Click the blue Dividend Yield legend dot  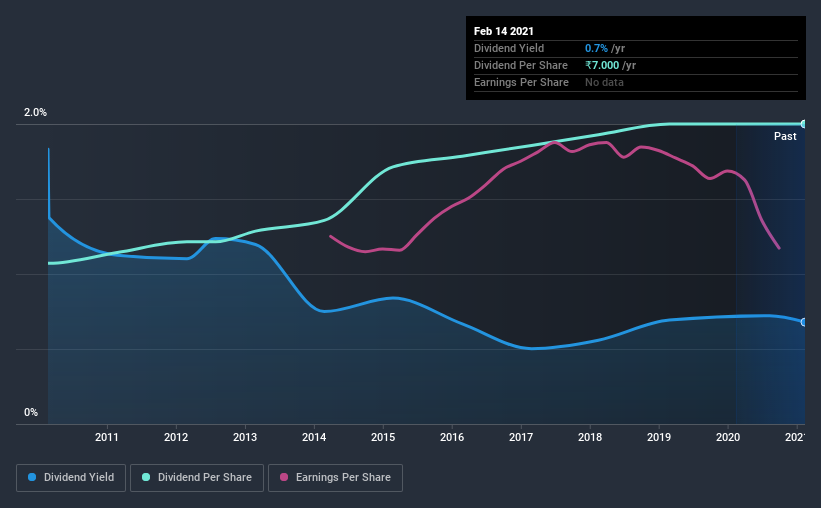(32, 477)
